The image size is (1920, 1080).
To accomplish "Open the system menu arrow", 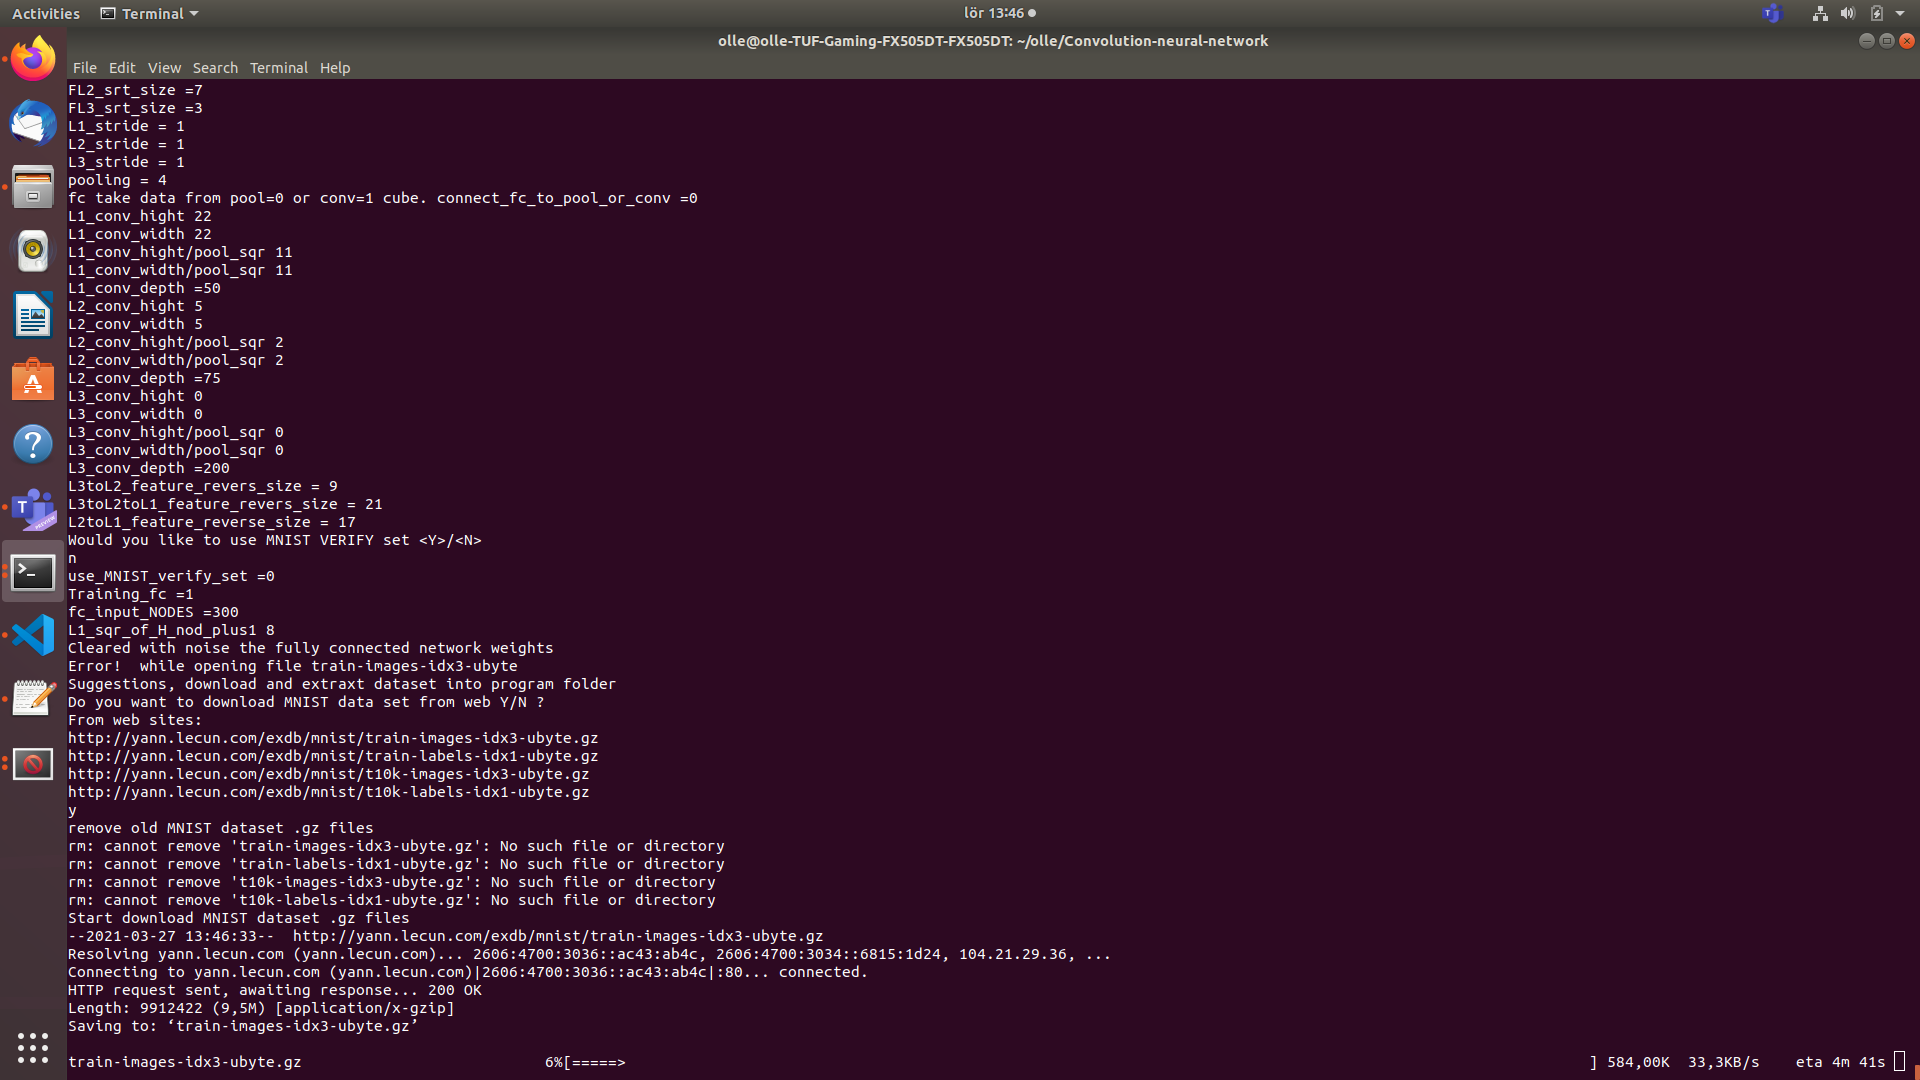I will 1900,14.
